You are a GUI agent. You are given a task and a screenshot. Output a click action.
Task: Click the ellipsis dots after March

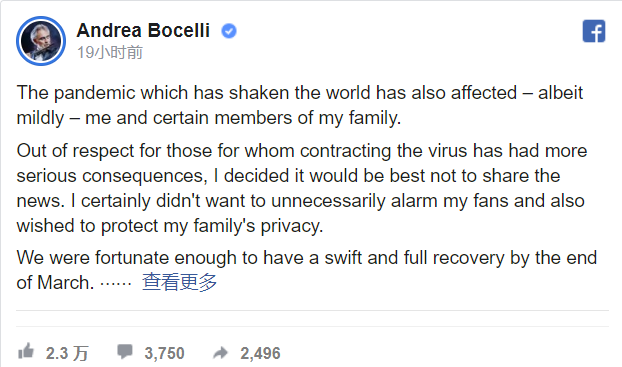[116, 283]
